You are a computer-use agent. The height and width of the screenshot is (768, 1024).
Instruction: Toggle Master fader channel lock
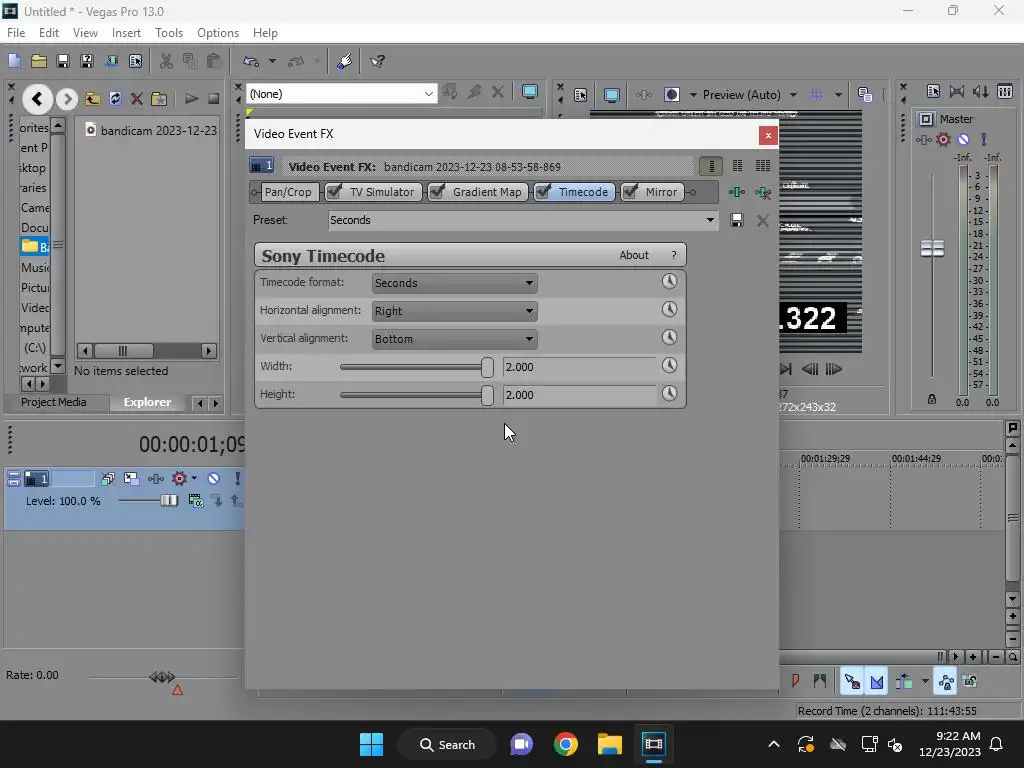tap(932, 399)
